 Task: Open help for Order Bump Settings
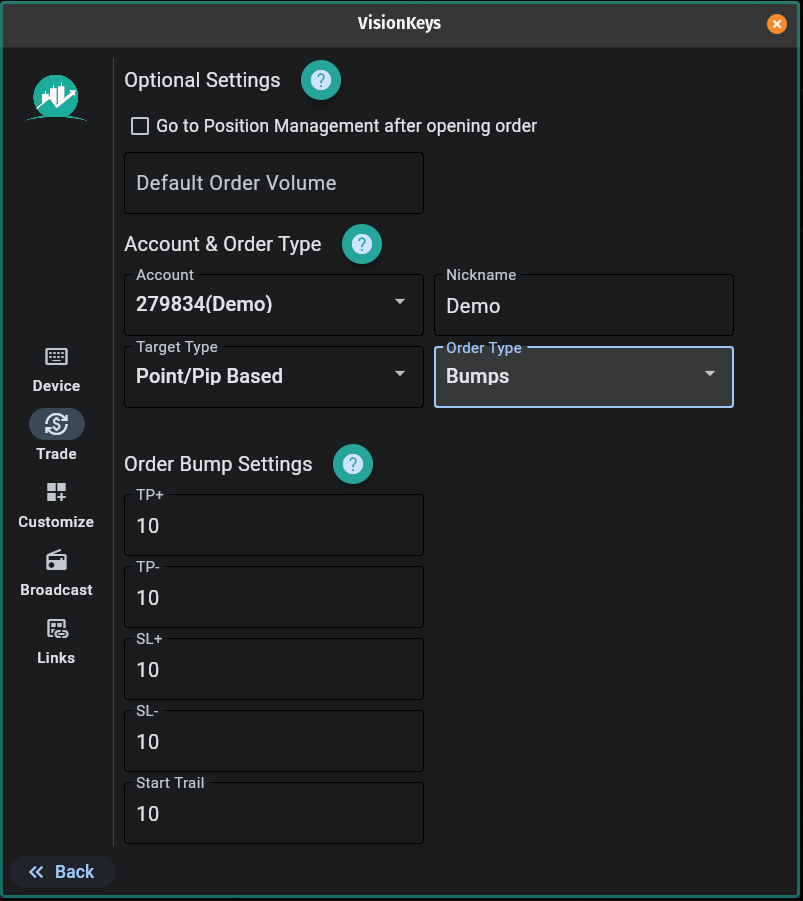[353, 464]
